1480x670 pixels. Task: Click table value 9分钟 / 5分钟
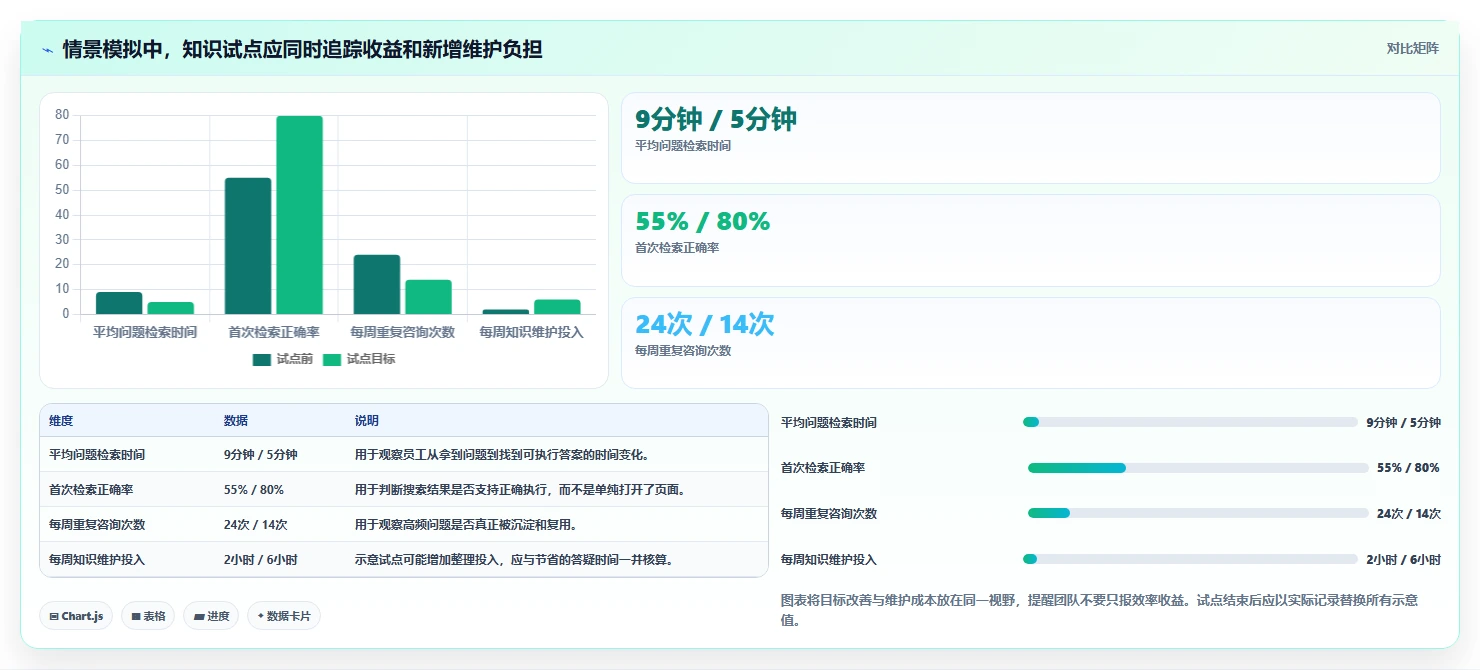coord(261,455)
